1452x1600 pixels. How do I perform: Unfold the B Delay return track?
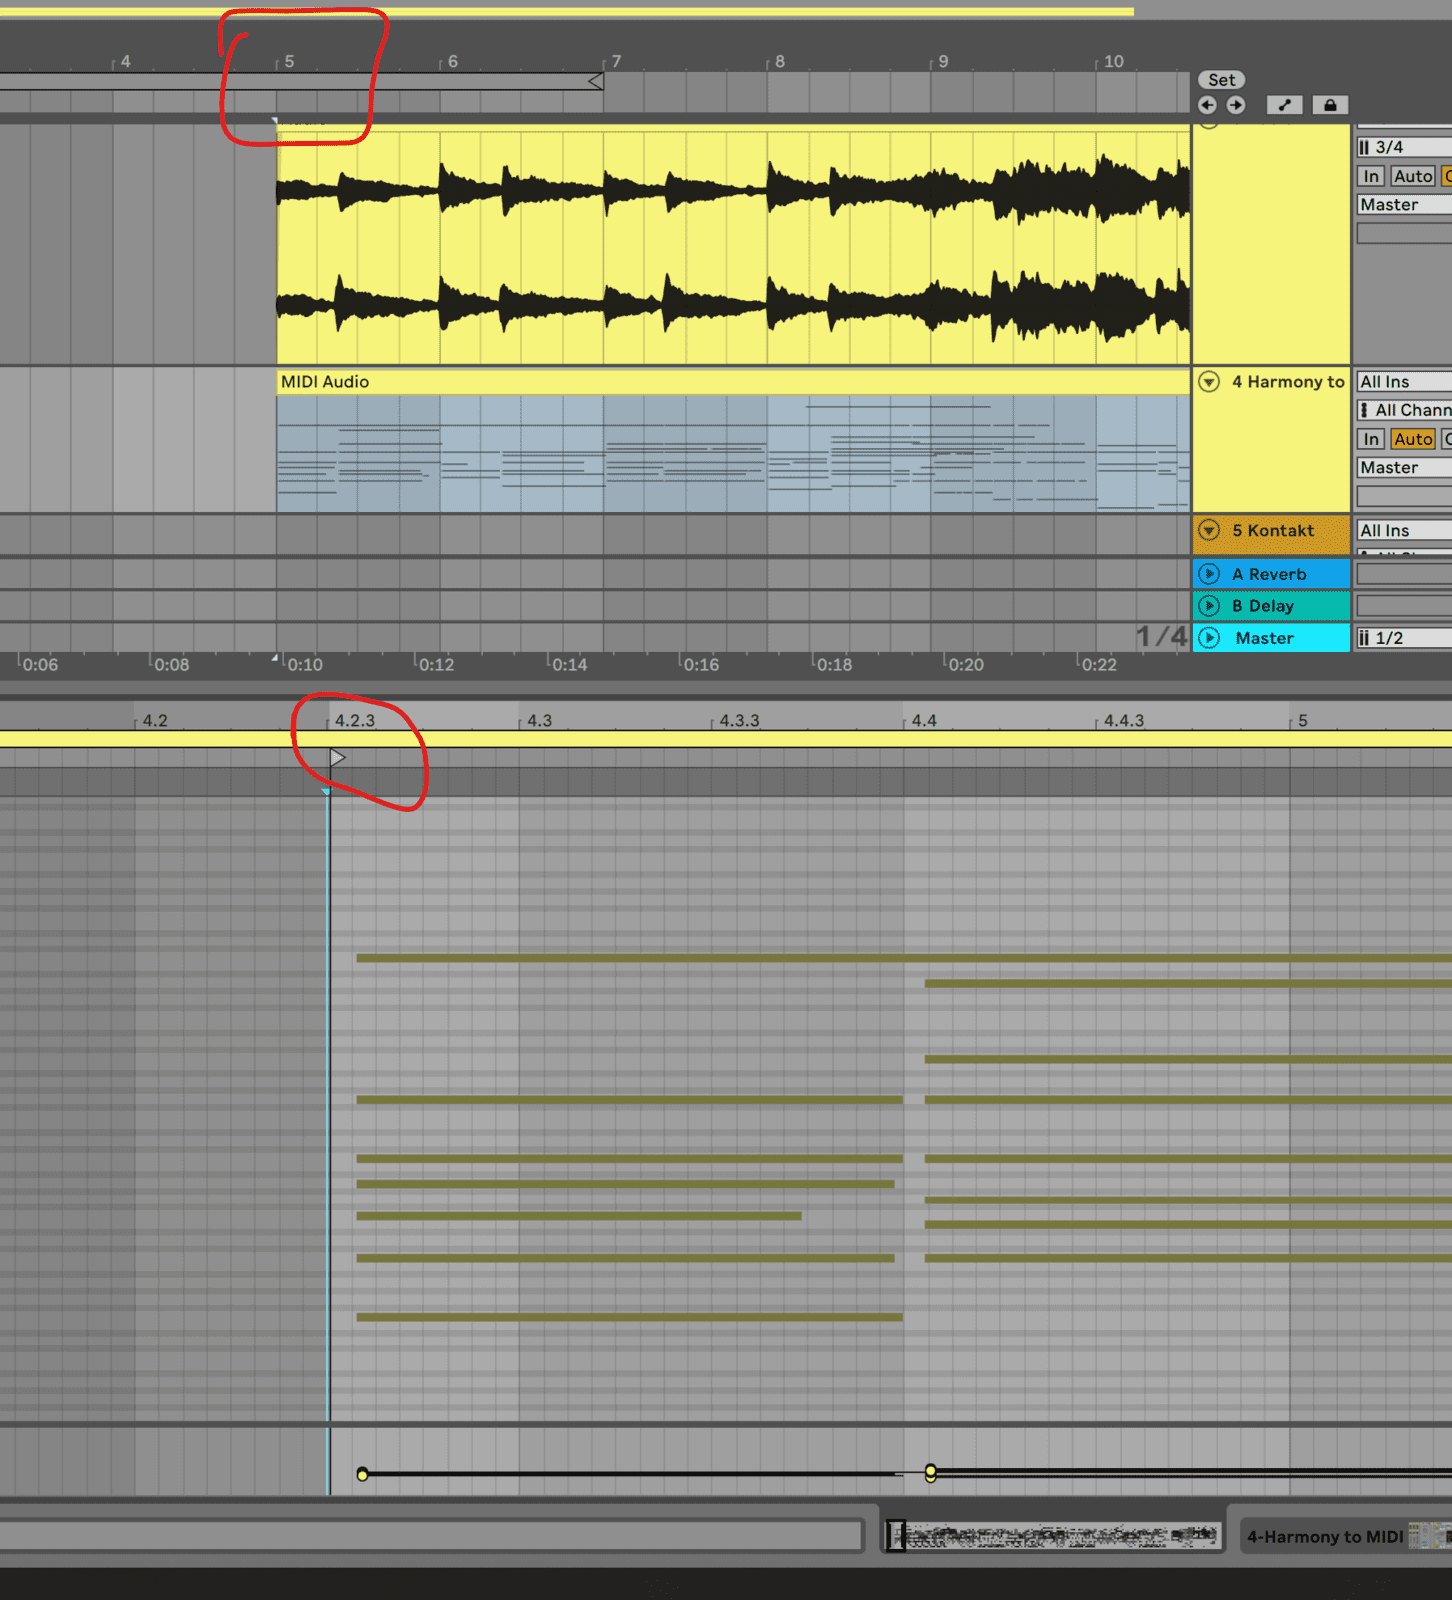[x=1209, y=606]
